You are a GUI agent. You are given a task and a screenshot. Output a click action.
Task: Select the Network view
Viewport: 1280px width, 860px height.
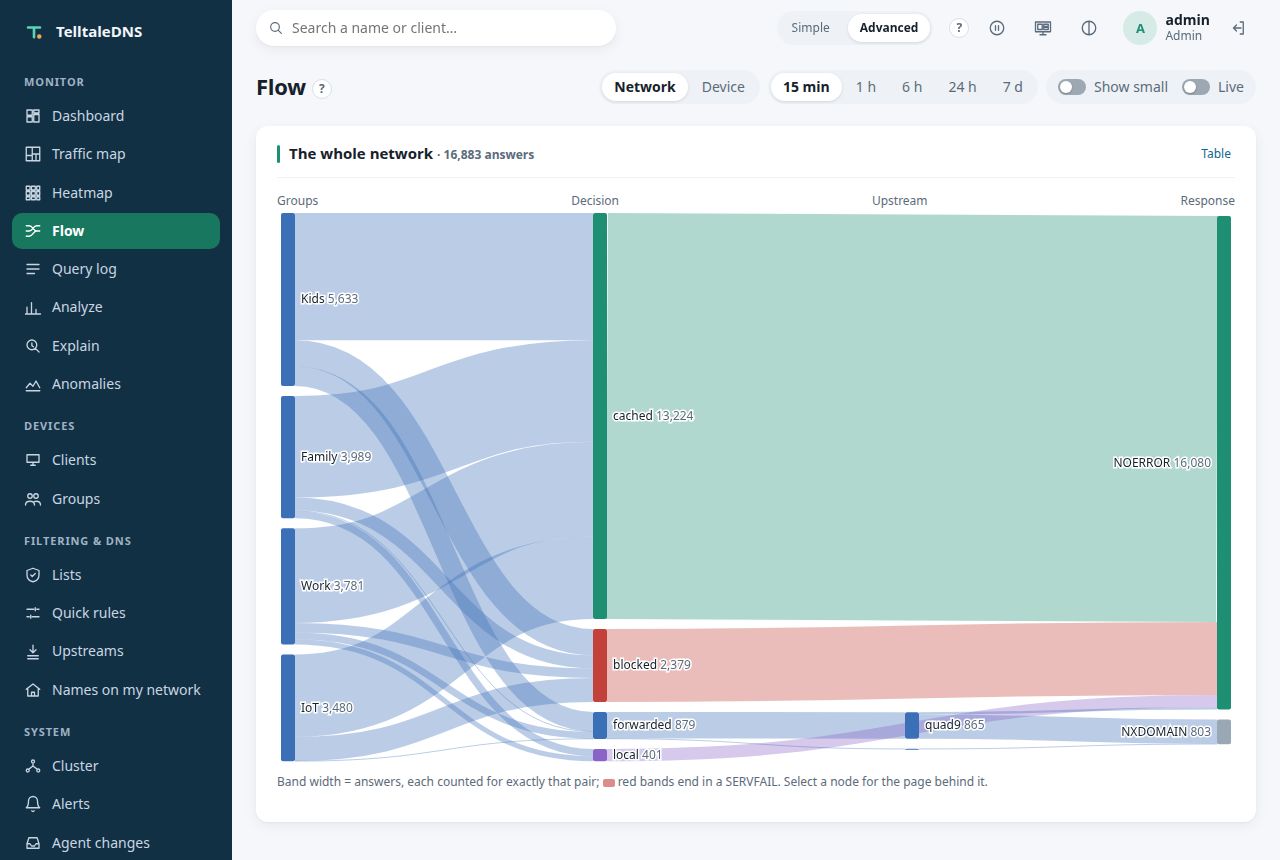coord(645,87)
